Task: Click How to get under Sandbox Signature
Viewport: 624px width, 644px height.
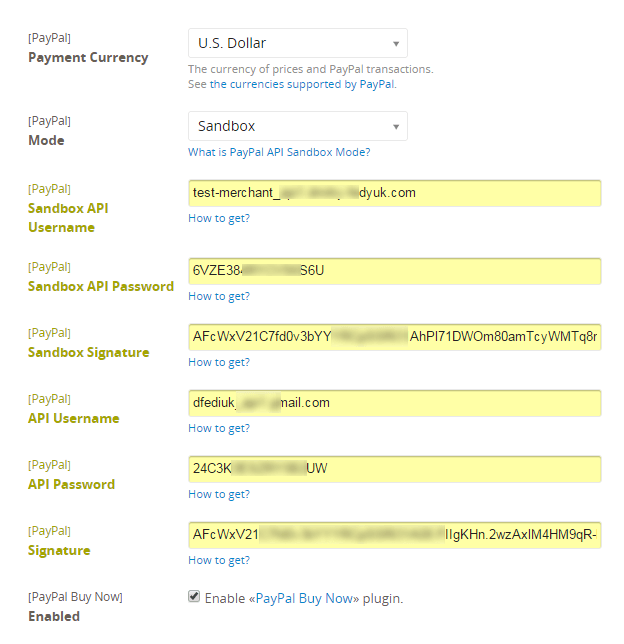Action: 219,362
